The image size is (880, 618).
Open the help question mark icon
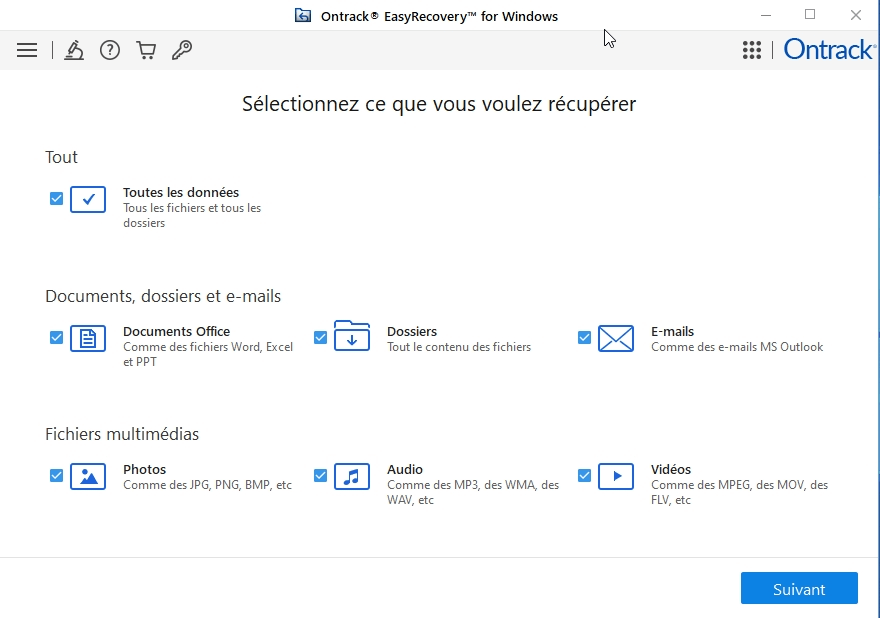coord(110,50)
